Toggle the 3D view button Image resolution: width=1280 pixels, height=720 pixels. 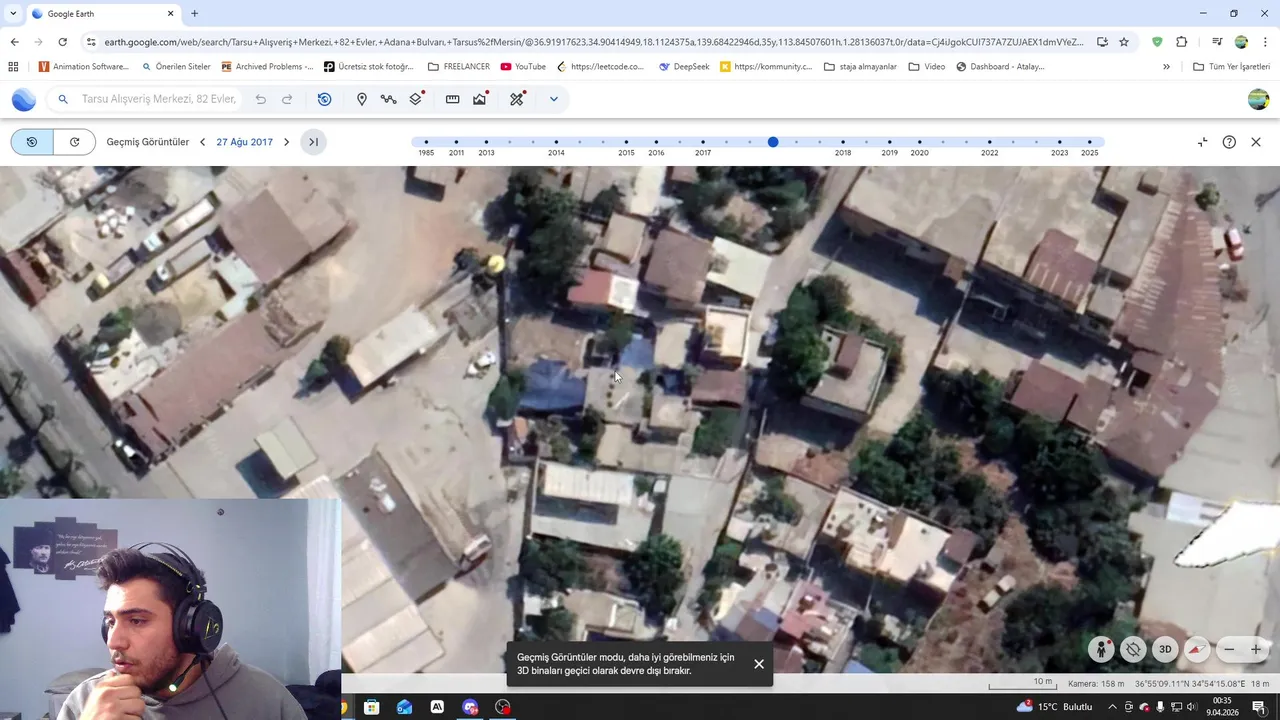coord(1165,649)
